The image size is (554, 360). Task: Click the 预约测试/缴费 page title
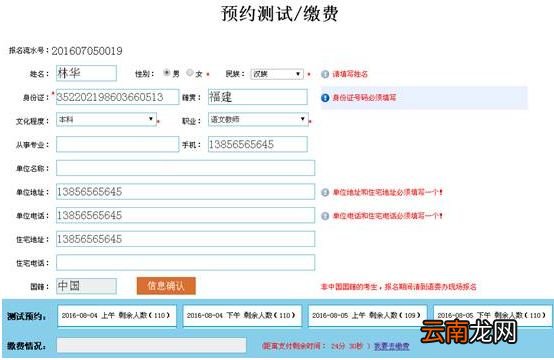click(x=279, y=14)
